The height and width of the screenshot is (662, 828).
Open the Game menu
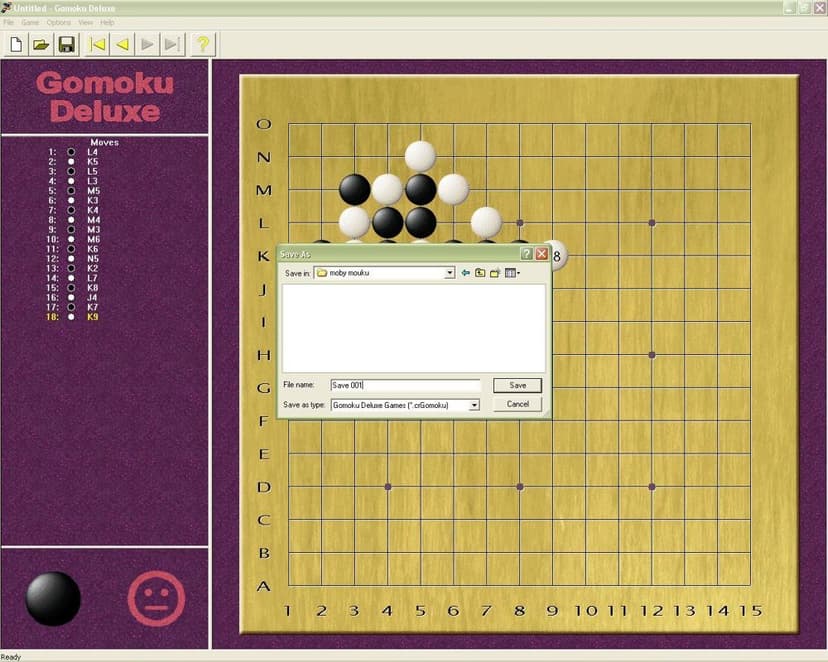coord(30,23)
